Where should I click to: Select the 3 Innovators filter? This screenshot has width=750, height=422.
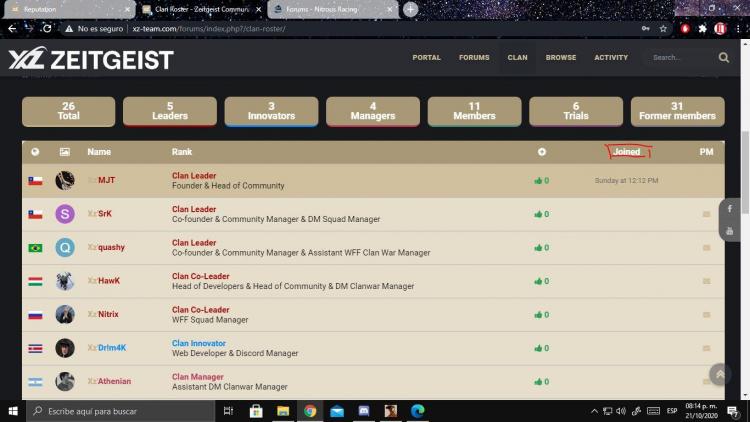click(271, 111)
